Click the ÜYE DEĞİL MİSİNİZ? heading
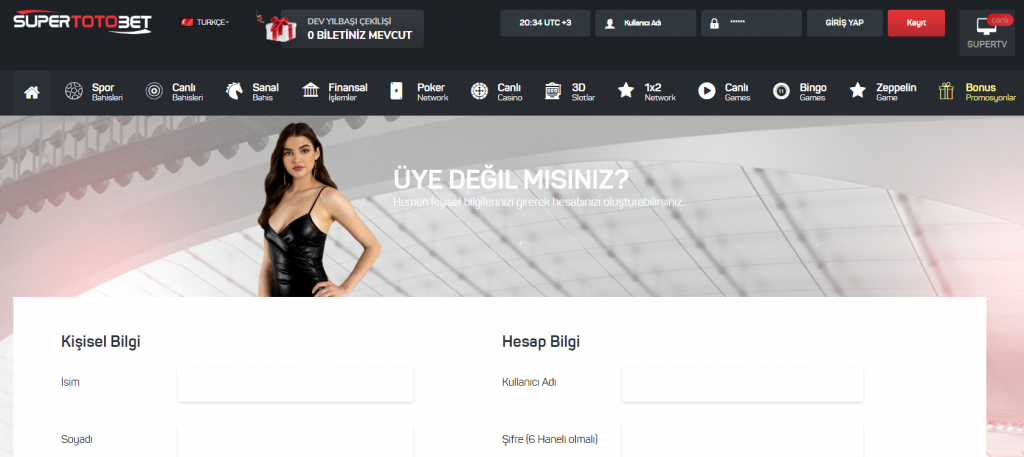 click(511, 180)
